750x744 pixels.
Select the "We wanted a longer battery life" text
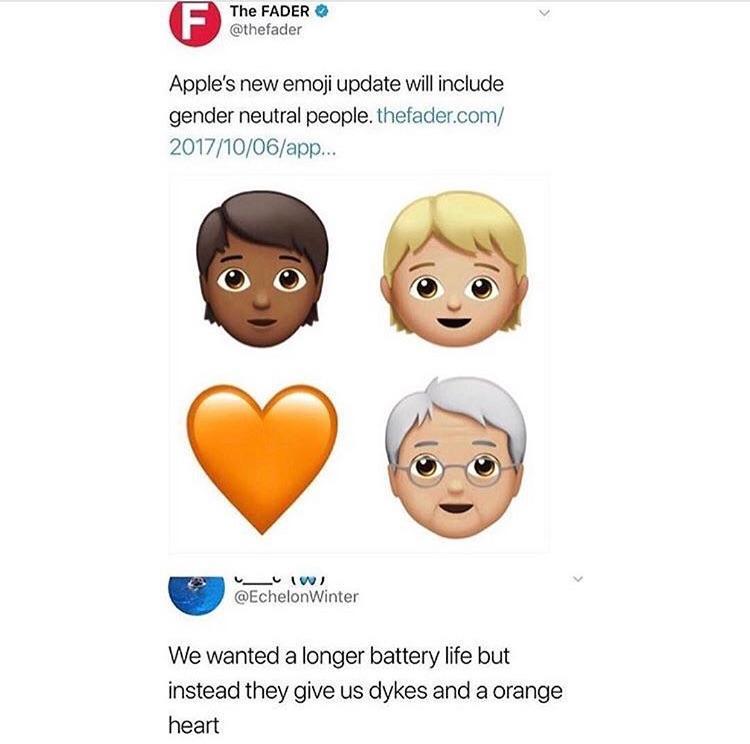coord(339,656)
